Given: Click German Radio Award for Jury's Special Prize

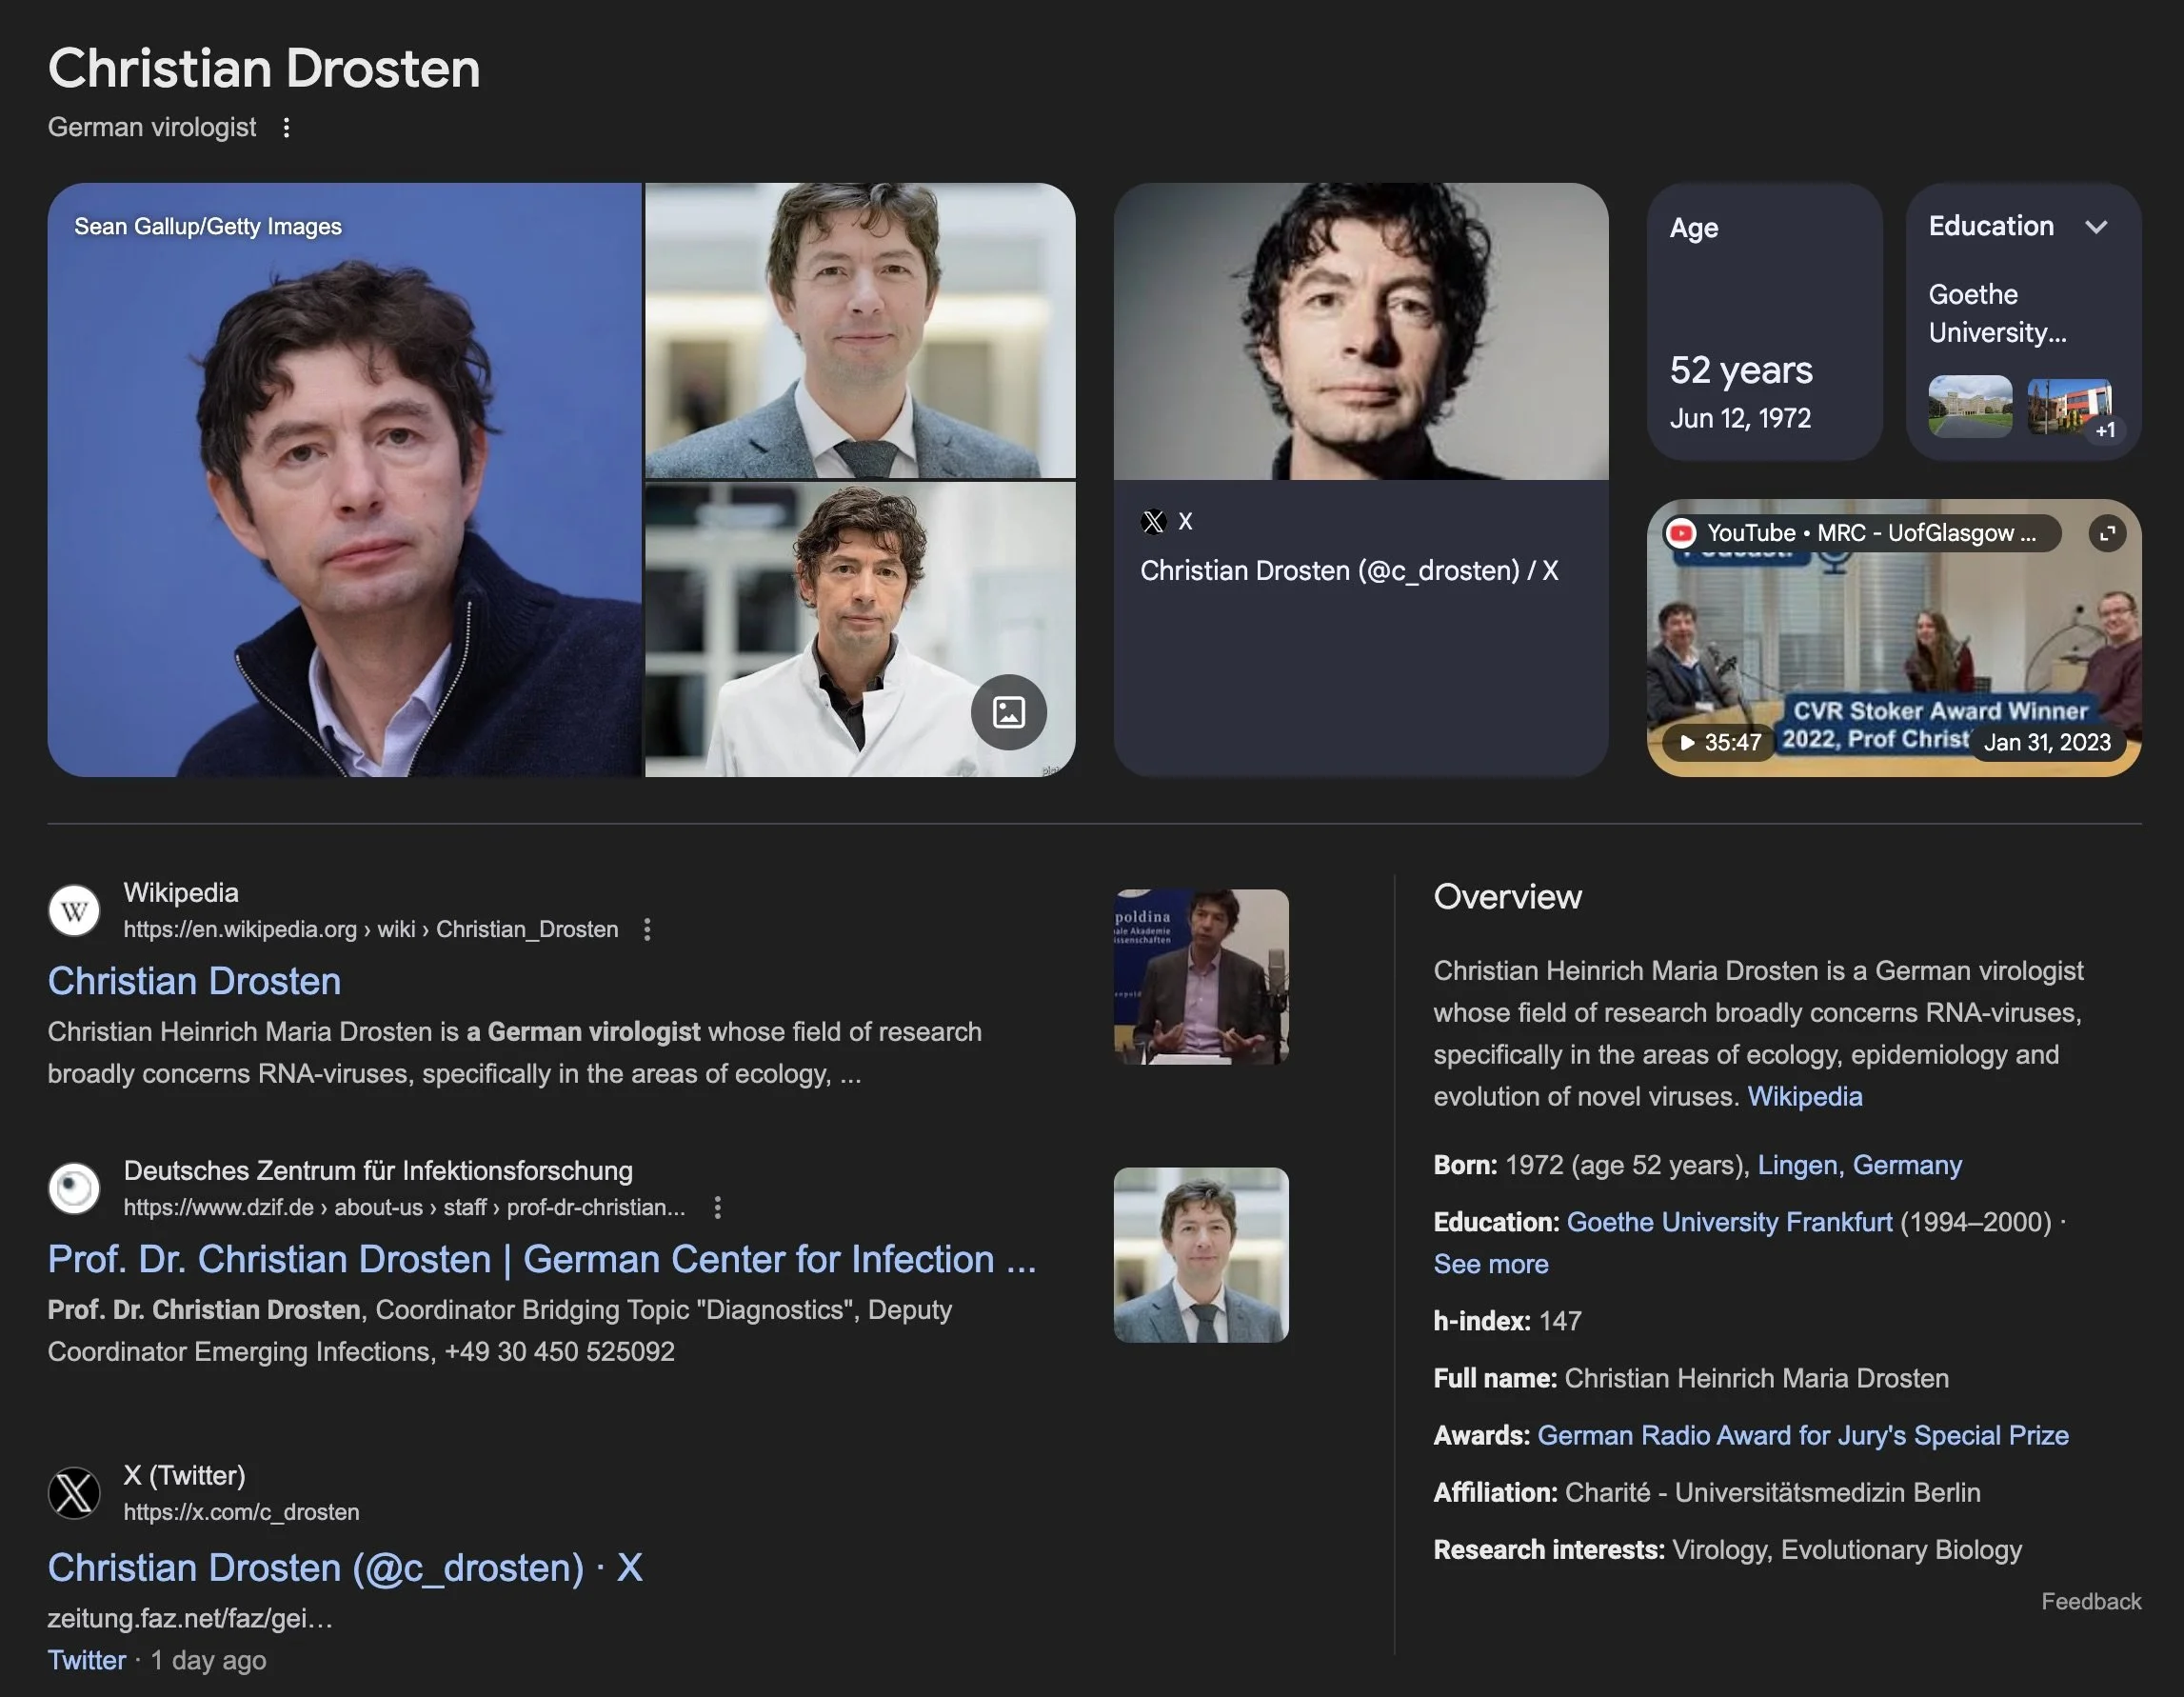Looking at the screenshot, I should [x=1802, y=1435].
